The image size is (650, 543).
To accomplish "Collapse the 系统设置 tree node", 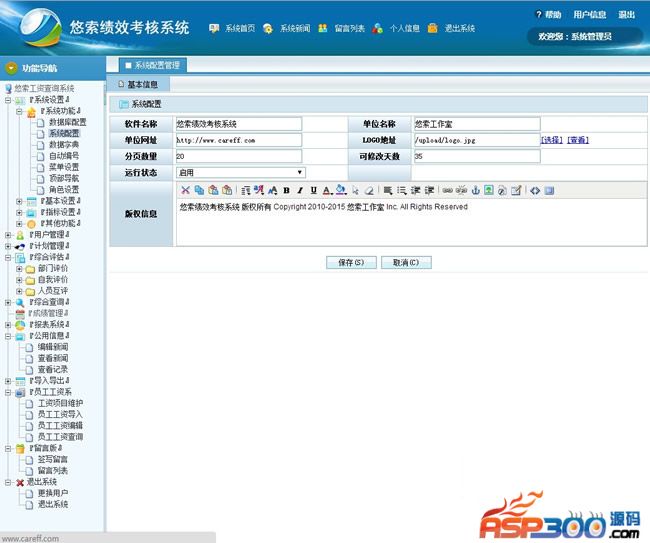I will tap(8, 100).
